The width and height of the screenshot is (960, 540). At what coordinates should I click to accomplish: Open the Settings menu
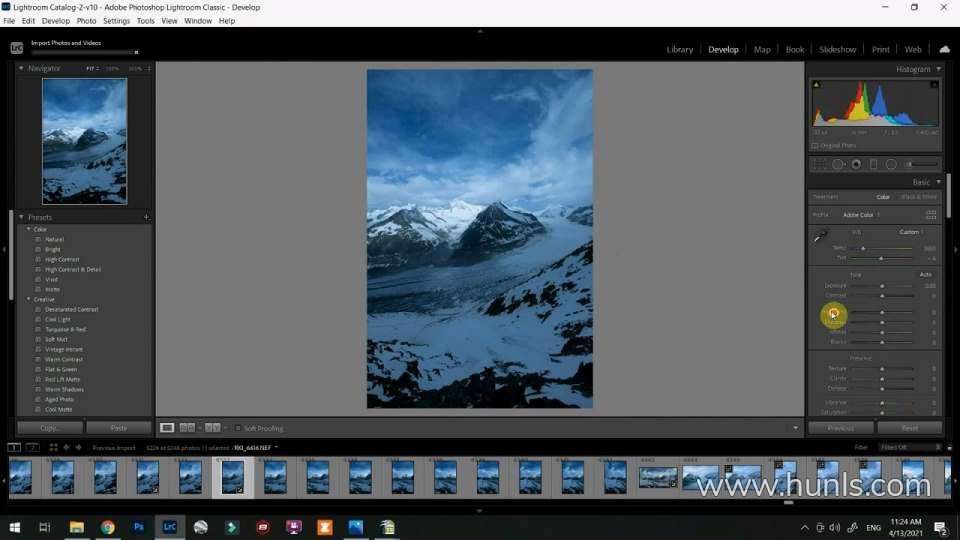[116, 21]
